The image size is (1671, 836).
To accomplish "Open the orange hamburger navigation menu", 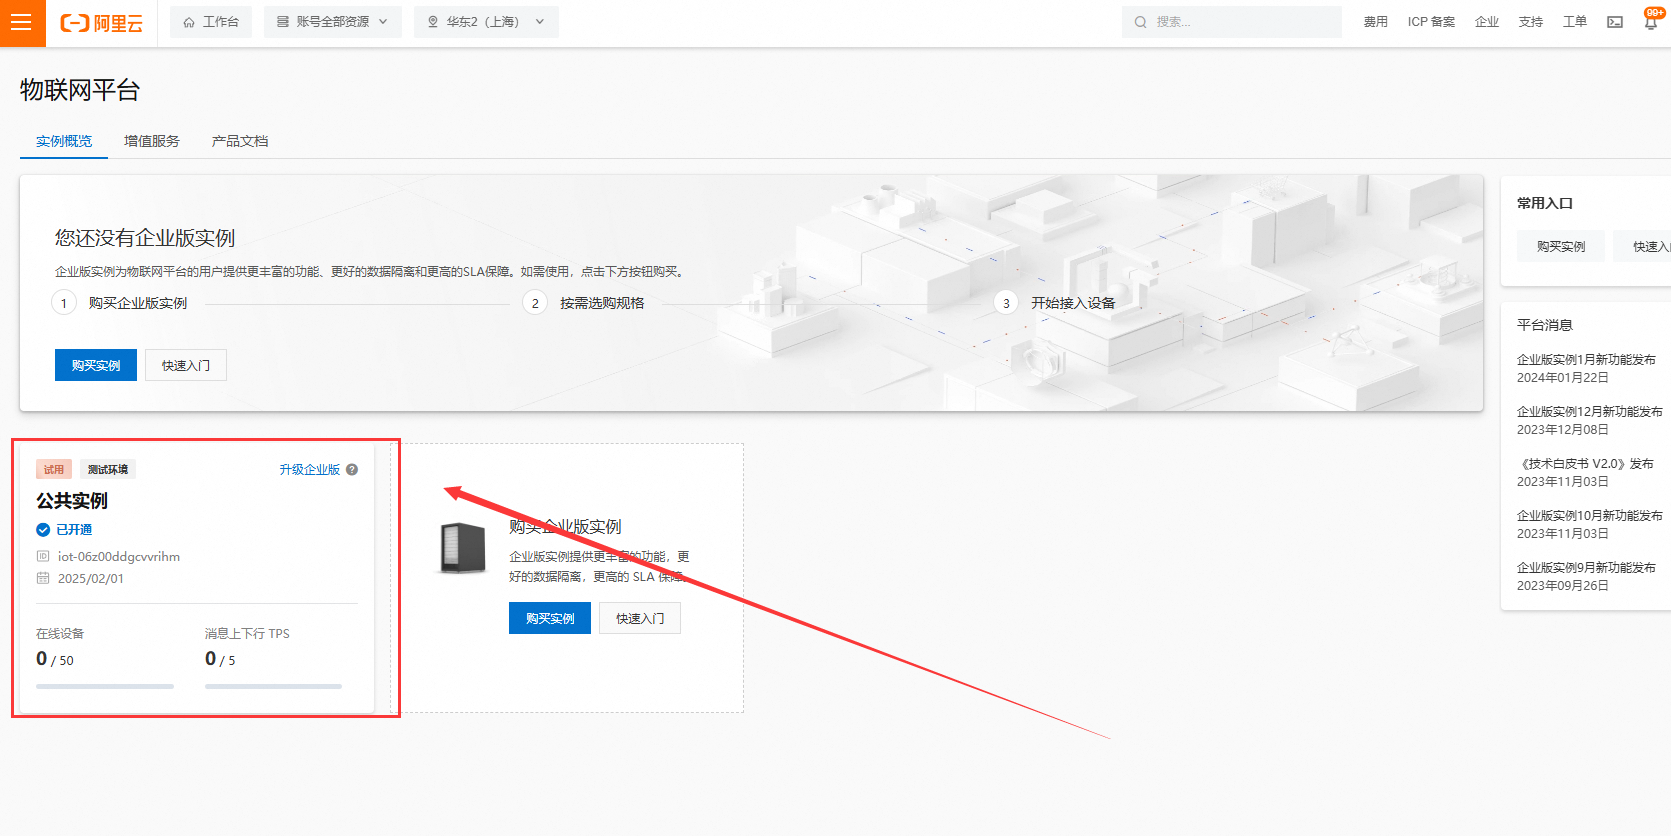I will pyautogui.click(x=22, y=22).
